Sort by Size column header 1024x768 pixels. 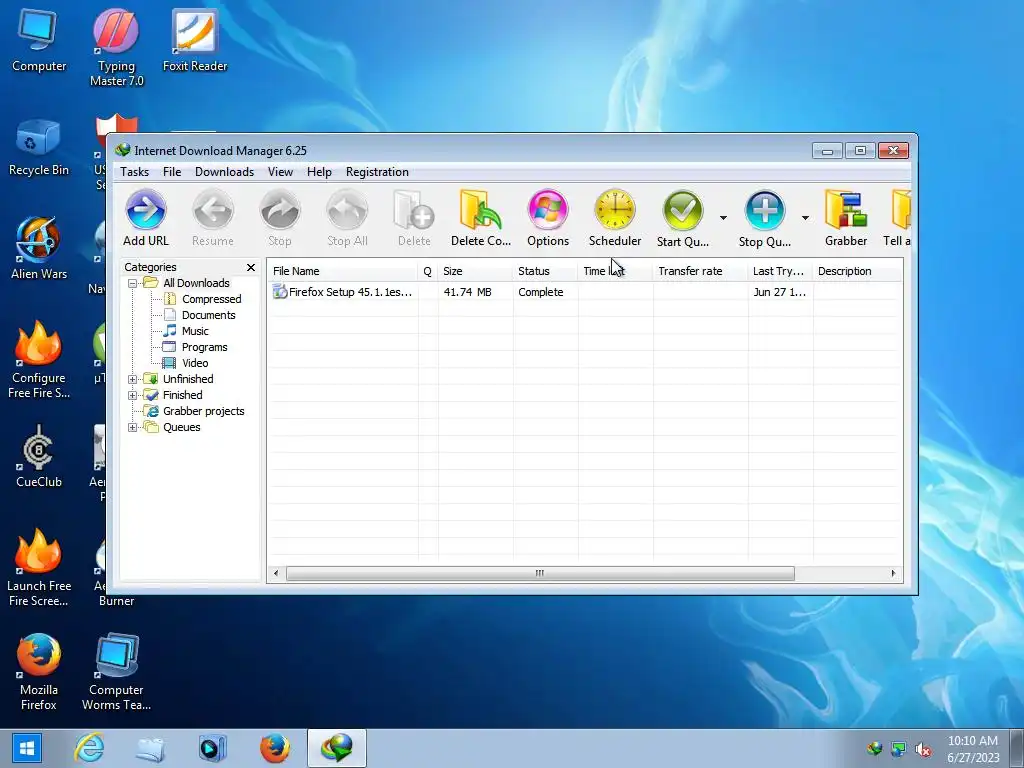(475, 271)
